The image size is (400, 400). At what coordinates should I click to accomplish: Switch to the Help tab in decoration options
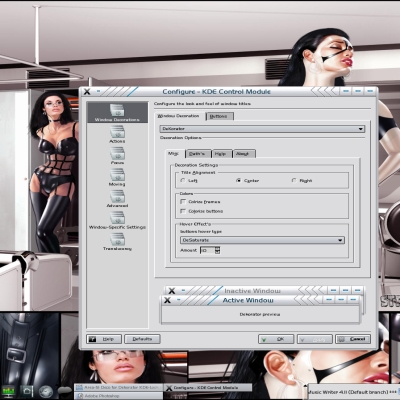tap(221, 154)
